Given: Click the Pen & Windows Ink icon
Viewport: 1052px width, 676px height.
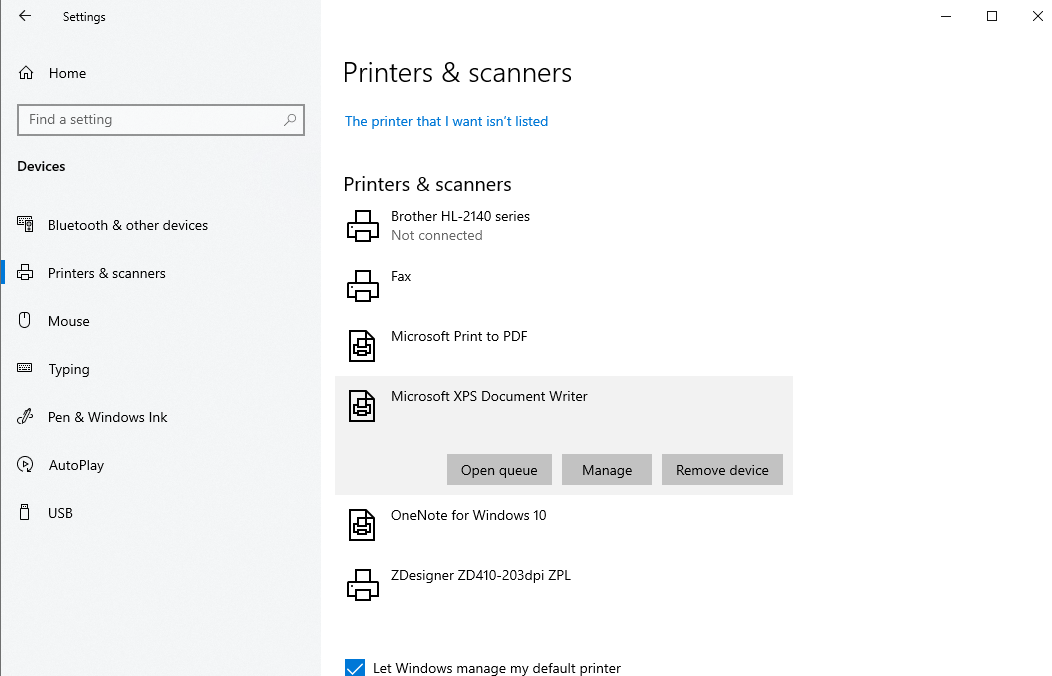Looking at the screenshot, I should pos(25,416).
